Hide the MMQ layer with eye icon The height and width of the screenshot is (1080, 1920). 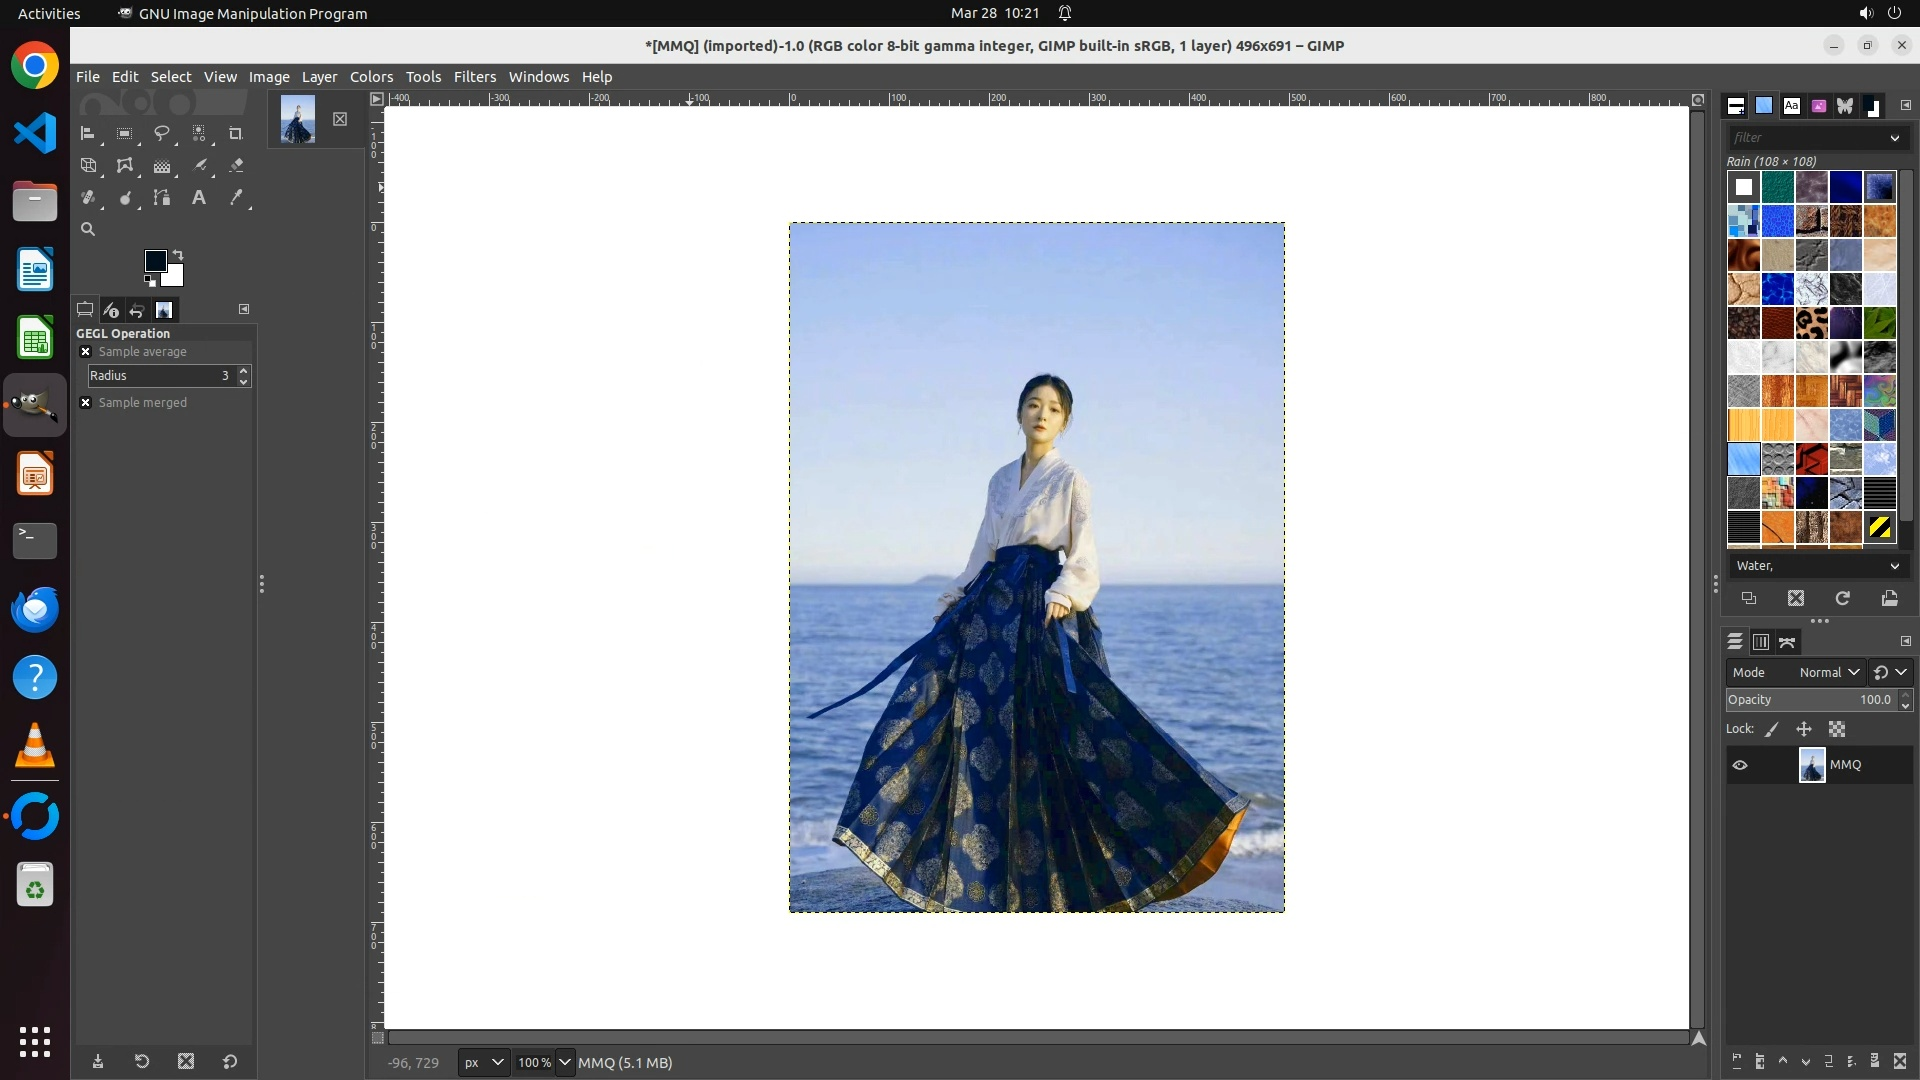pyautogui.click(x=1740, y=765)
